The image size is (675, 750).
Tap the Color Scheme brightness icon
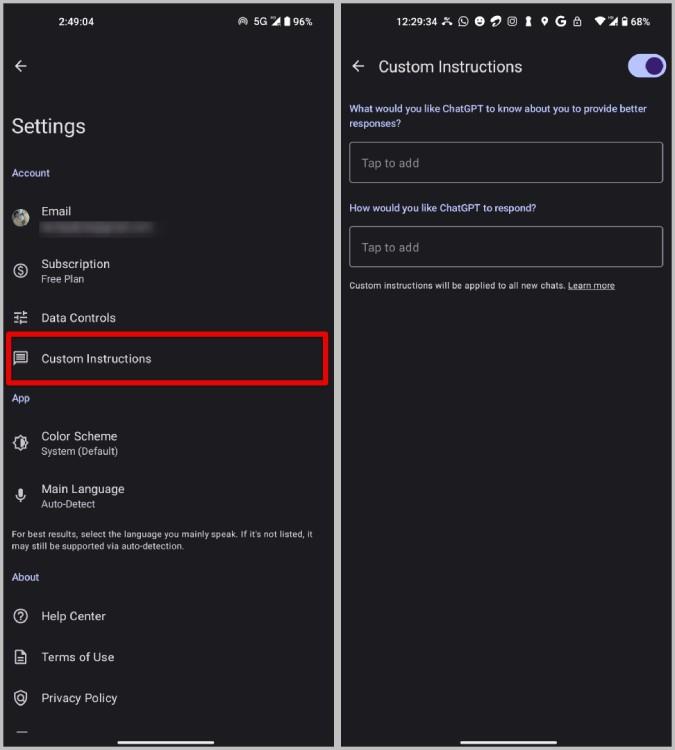[x=21, y=443]
